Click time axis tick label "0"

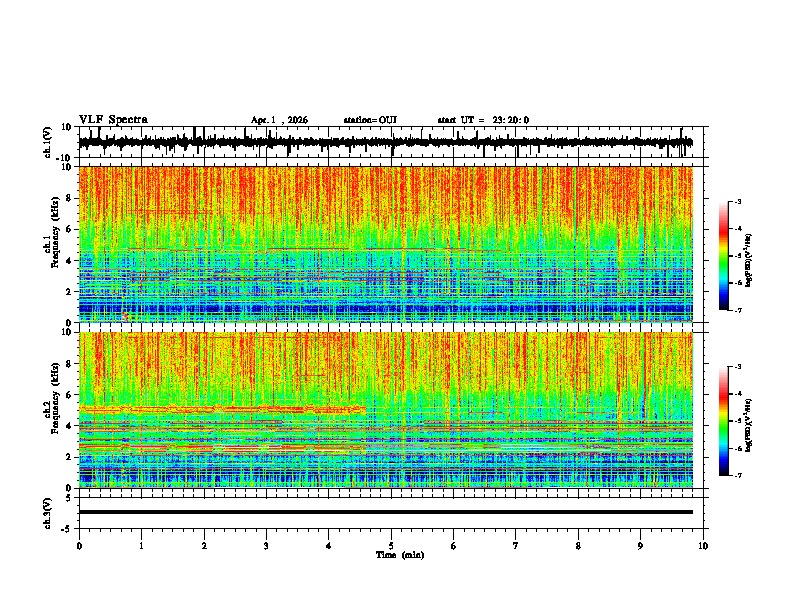click(x=79, y=546)
